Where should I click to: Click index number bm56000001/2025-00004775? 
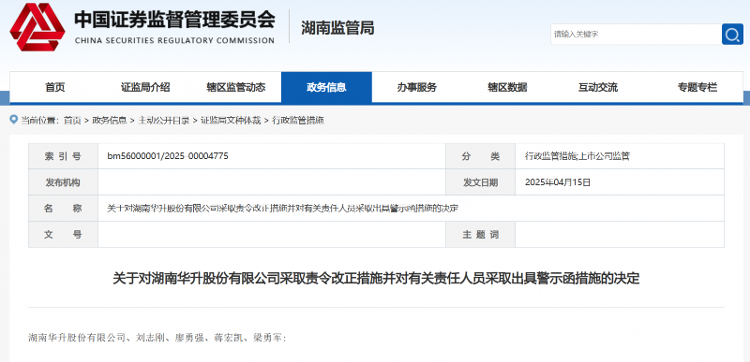(x=168, y=156)
